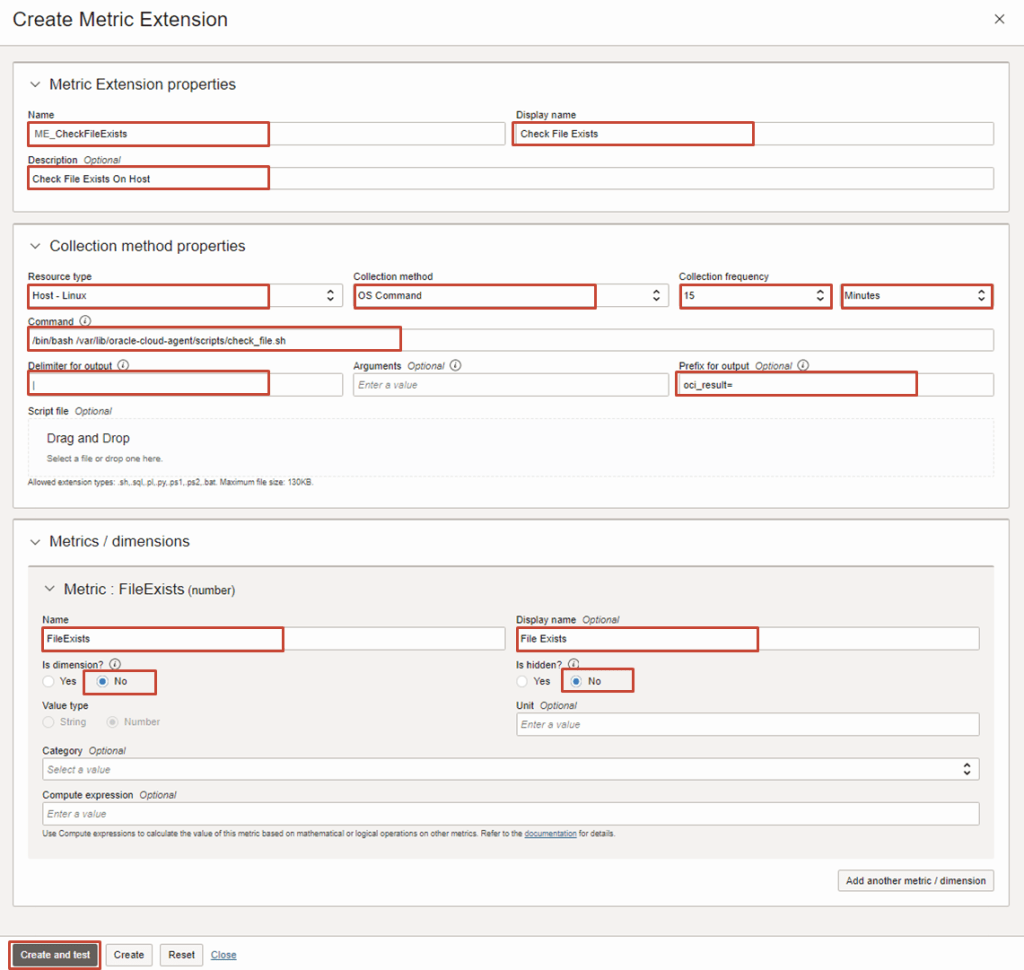The height and width of the screenshot is (970, 1024).
Task: Close the Create Metric Extension dialog with X
Action: coord(999,20)
